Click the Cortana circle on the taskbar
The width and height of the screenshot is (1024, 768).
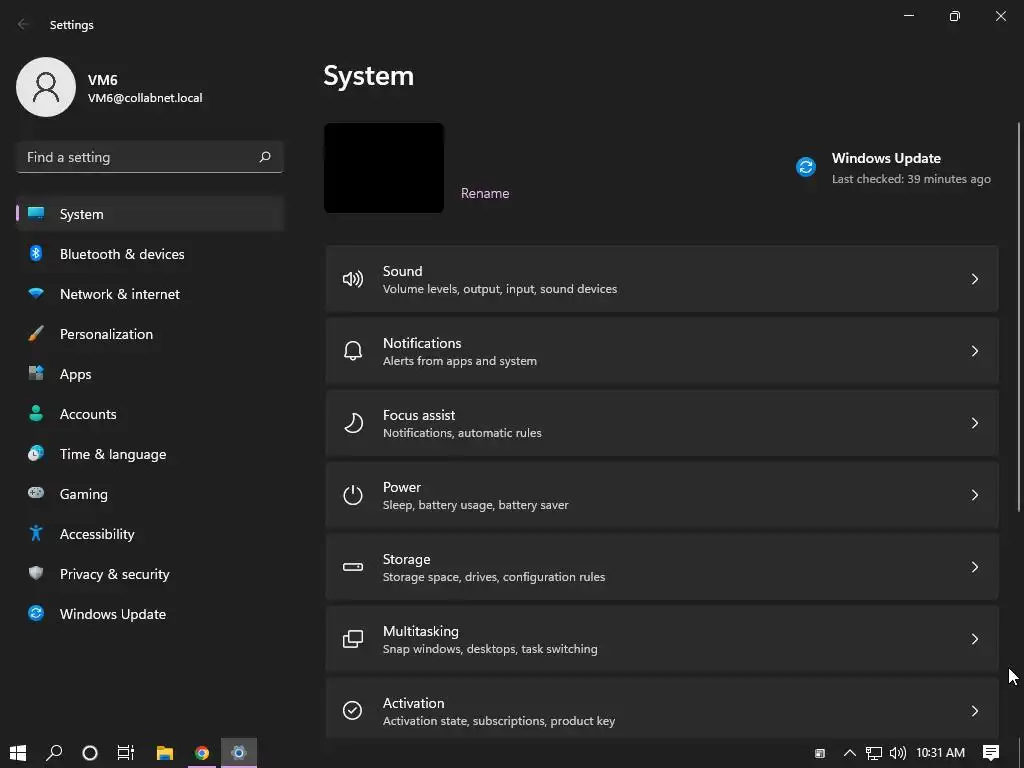tap(90, 753)
